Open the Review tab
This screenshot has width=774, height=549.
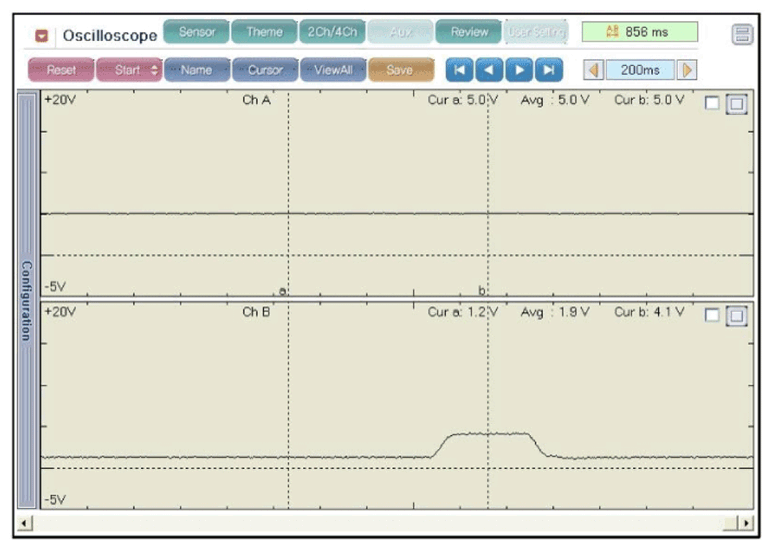[x=468, y=32]
